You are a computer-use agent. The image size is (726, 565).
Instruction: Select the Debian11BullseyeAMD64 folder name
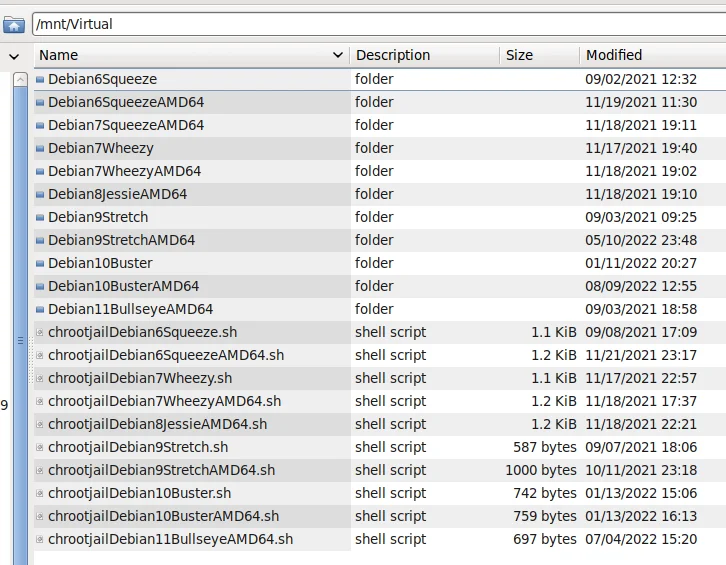pos(131,309)
